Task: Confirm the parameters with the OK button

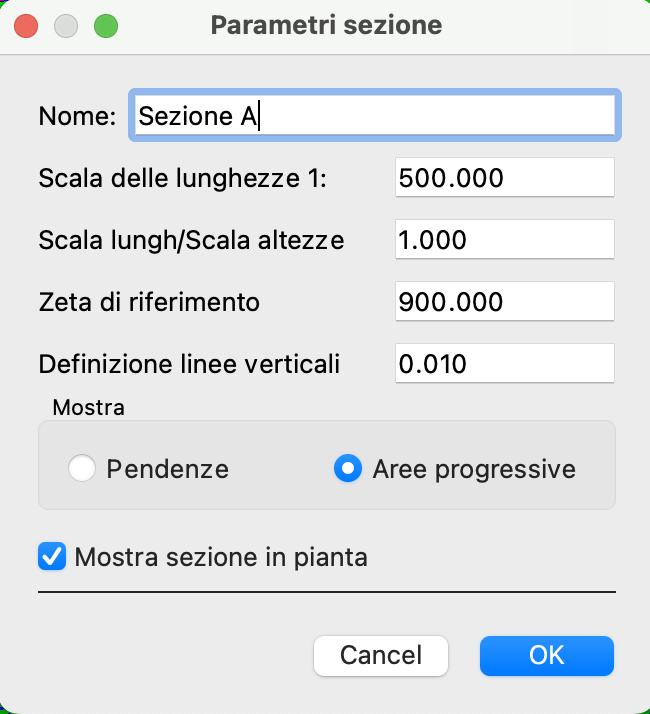Action: click(547, 656)
